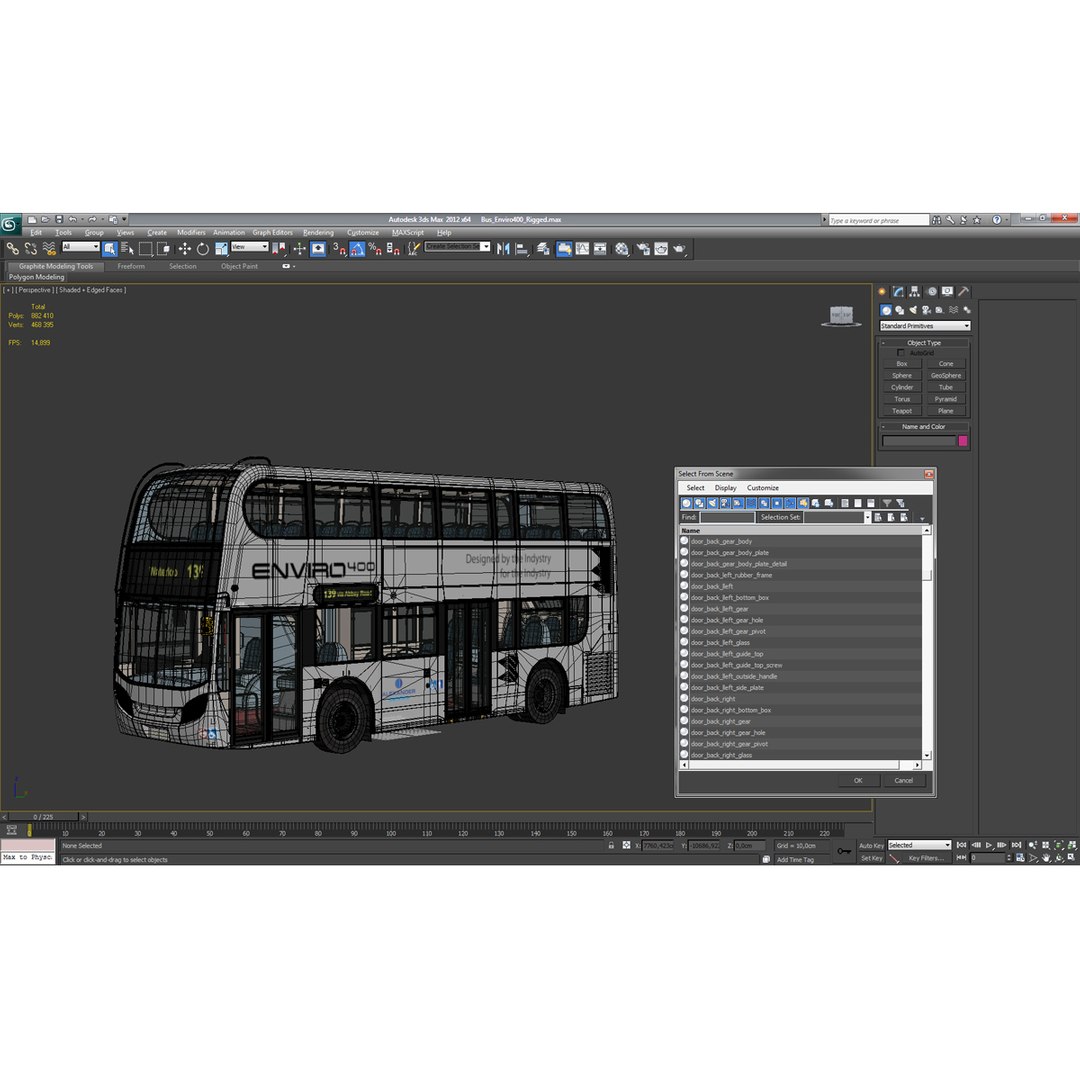Click the Teapot primitive button
Image resolution: width=1080 pixels, height=1080 pixels.
click(x=902, y=411)
